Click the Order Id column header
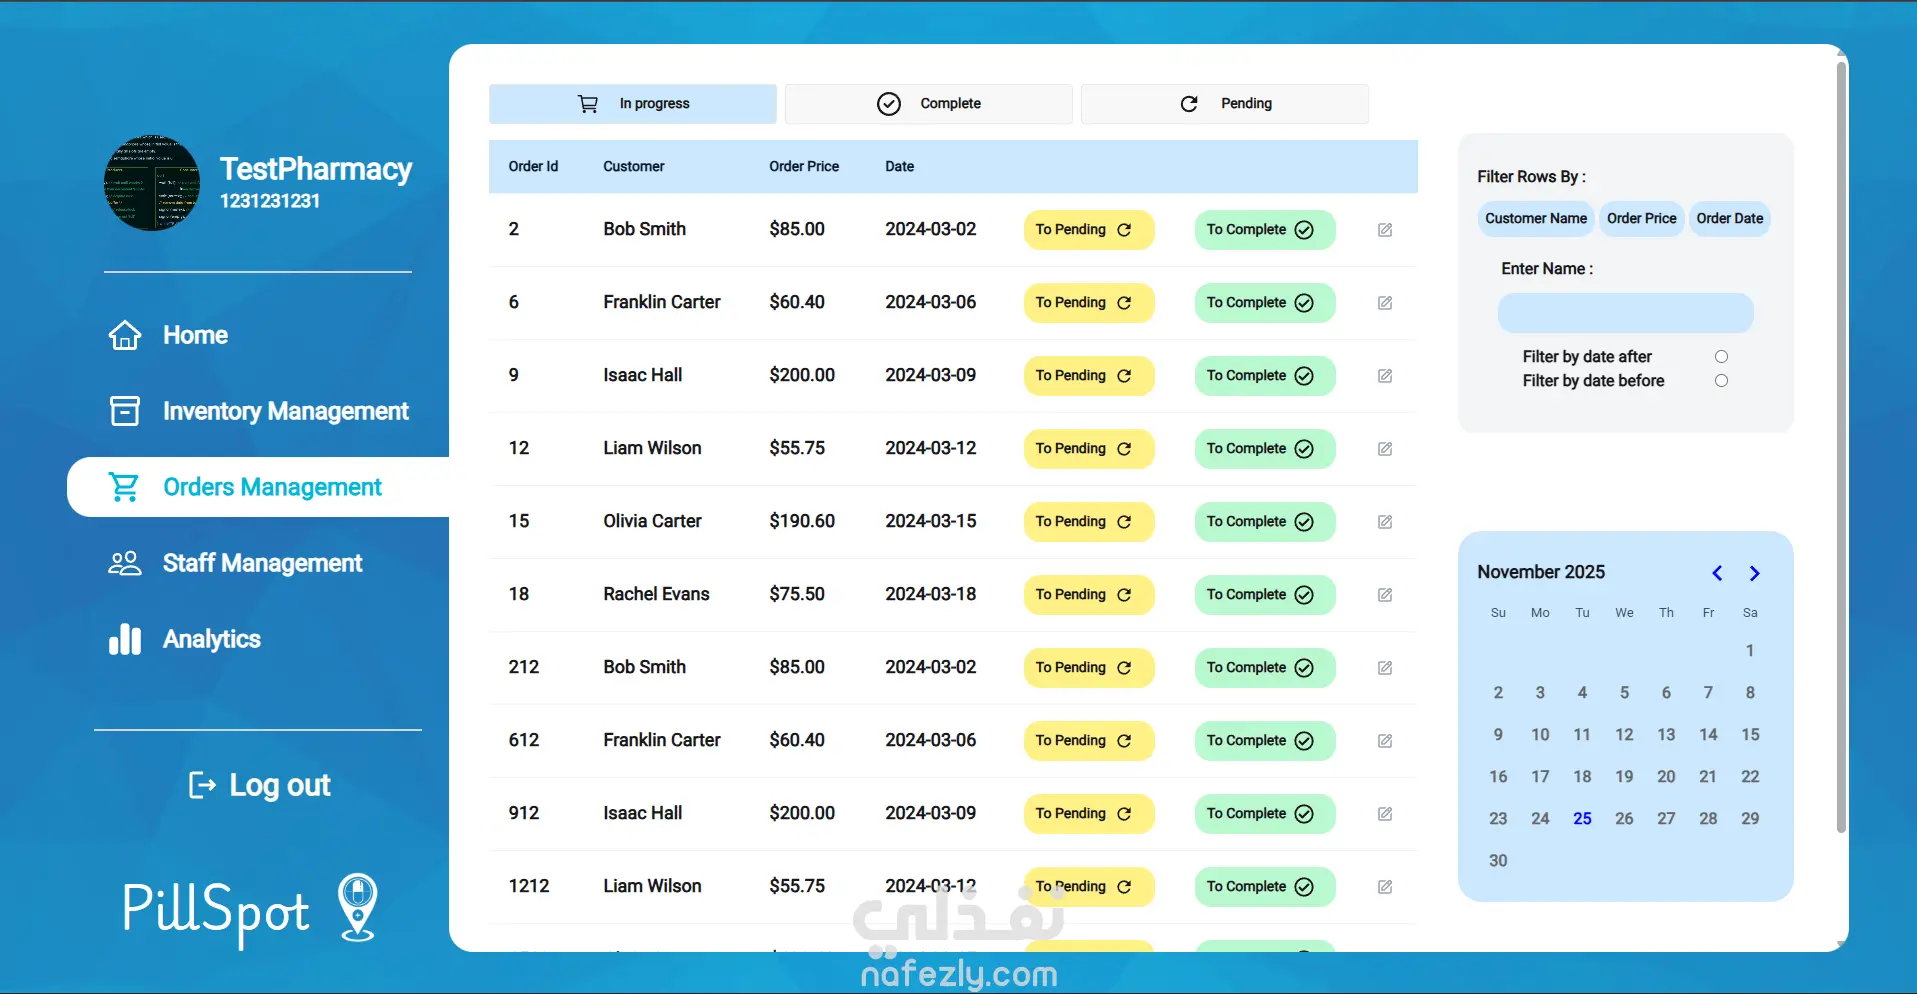 (x=533, y=167)
